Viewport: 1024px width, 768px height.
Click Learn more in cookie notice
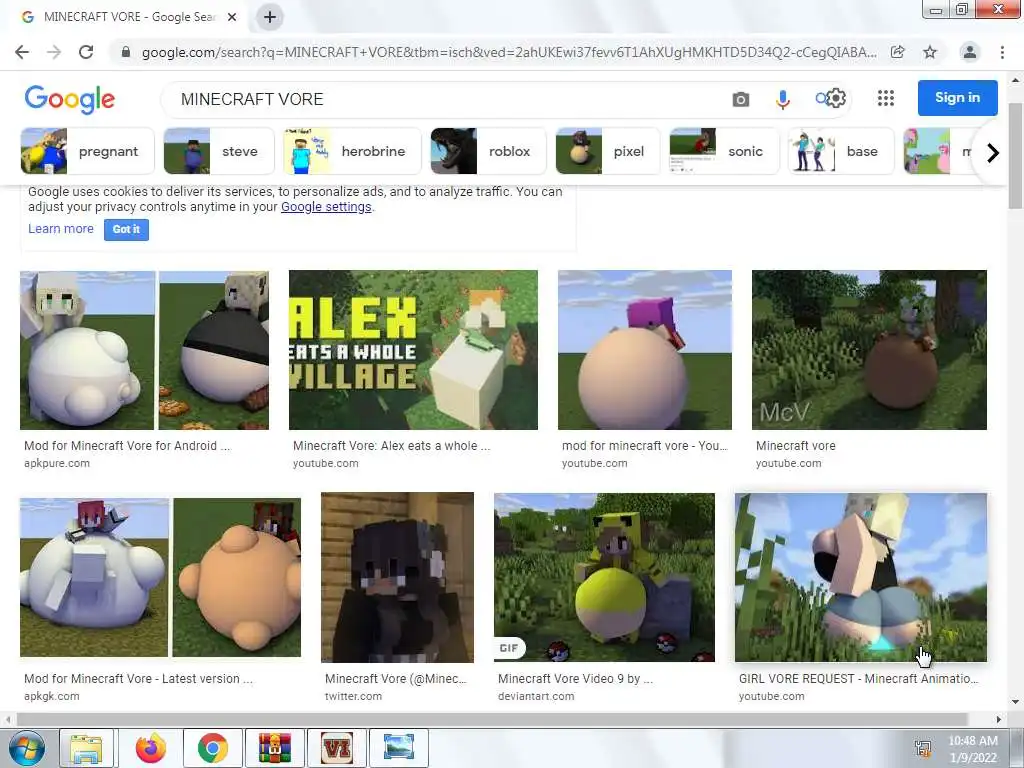(x=61, y=229)
